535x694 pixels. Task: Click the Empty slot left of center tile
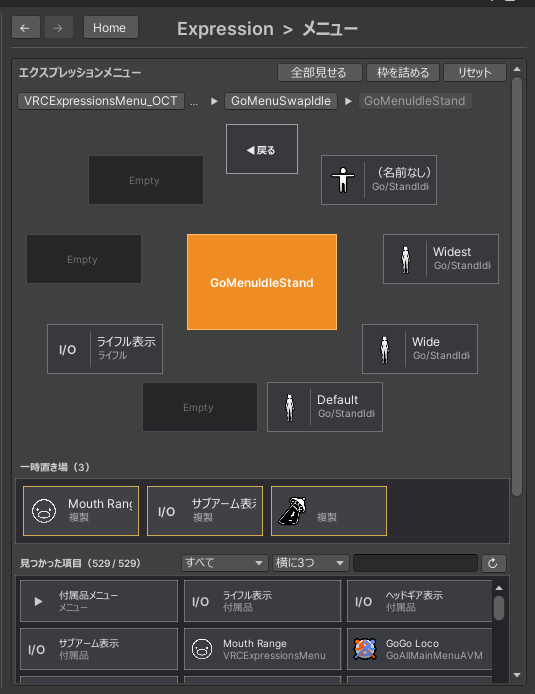click(x=84, y=259)
